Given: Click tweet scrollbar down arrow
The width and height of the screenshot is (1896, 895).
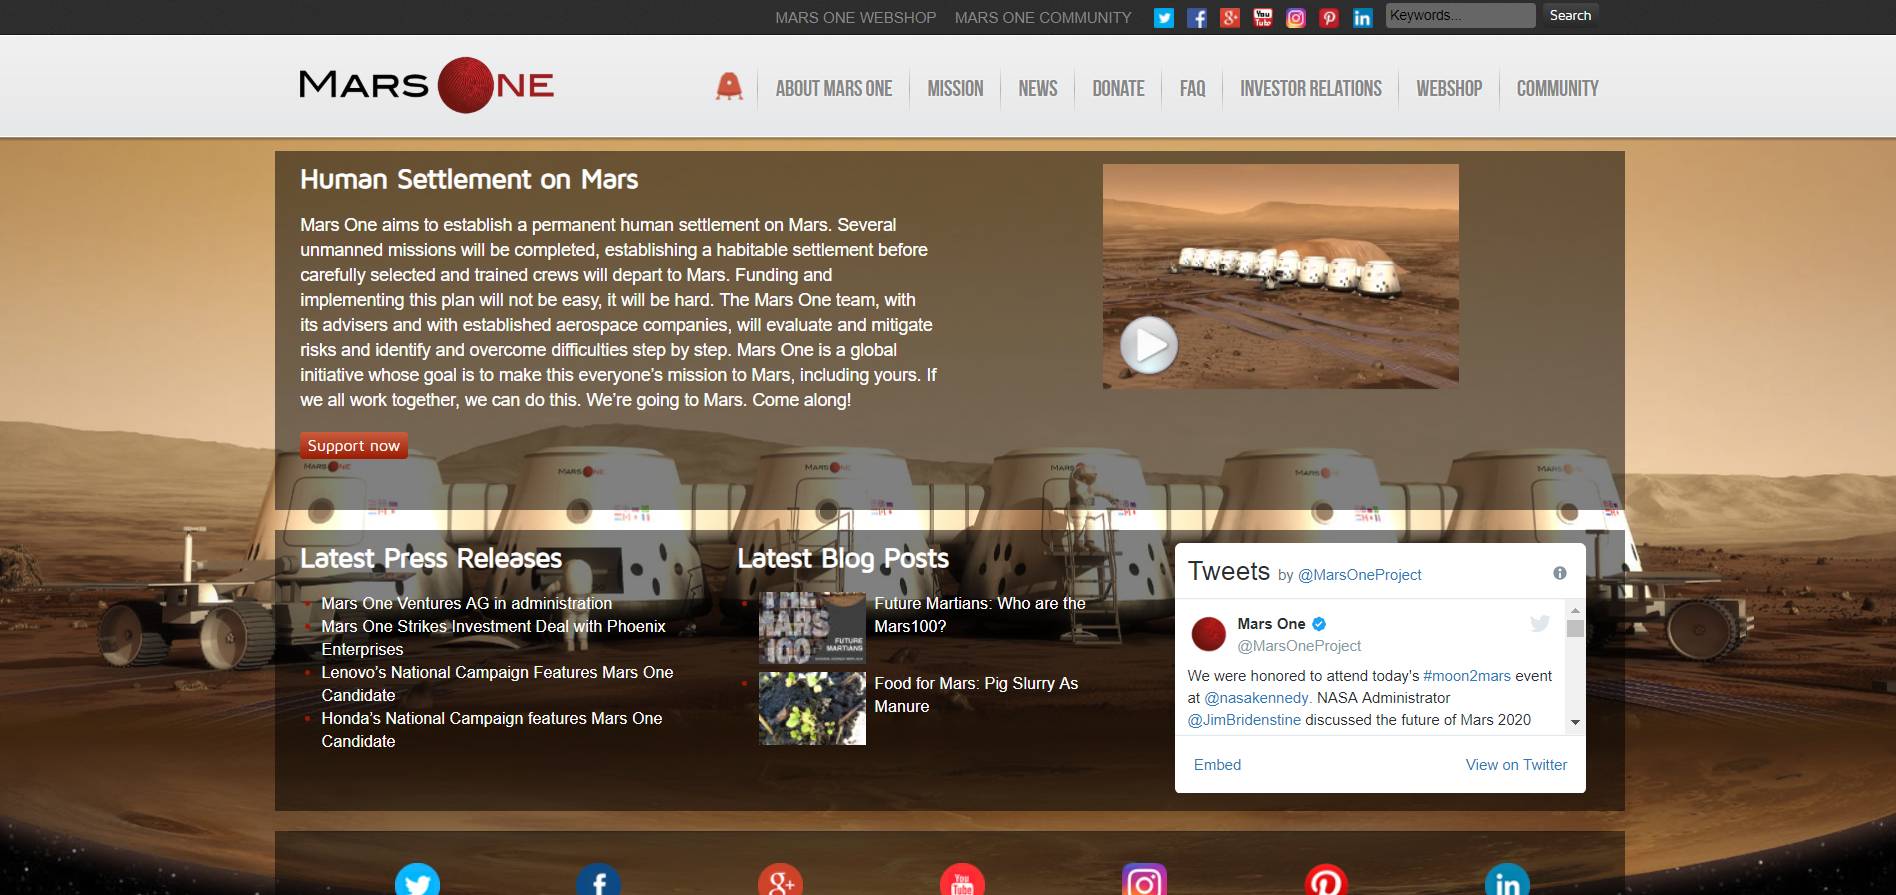Looking at the screenshot, I should [1575, 722].
